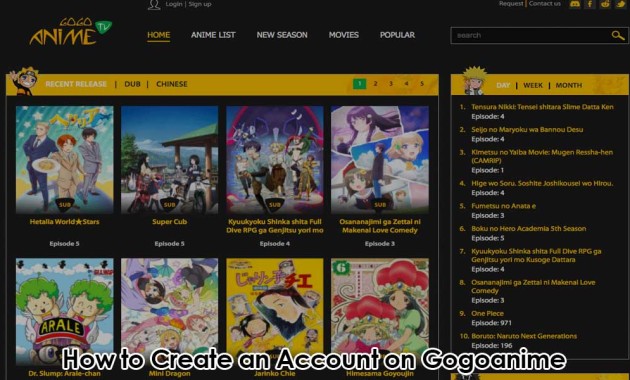Image resolution: width=630 pixels, height=380 pixels.
Task: Click the Gogoanime TV logo
Action: pyautogui.click(x=71, y=31)
